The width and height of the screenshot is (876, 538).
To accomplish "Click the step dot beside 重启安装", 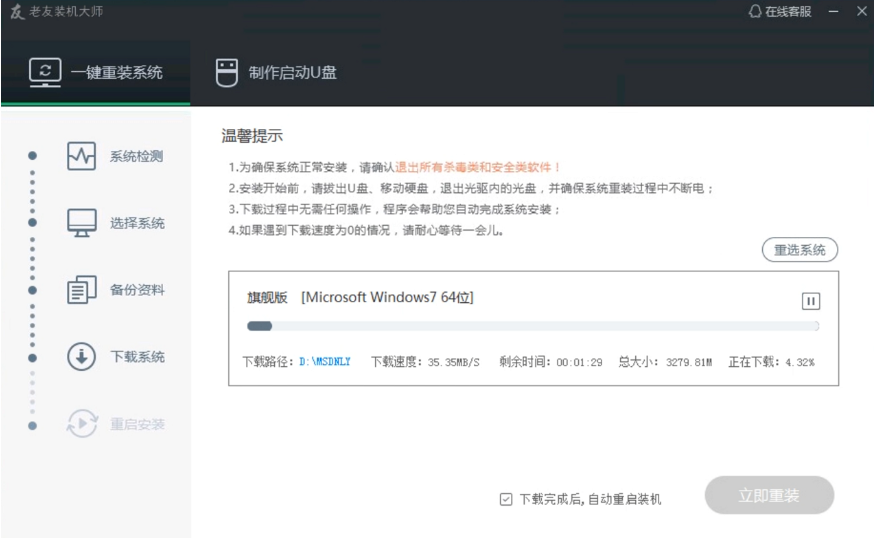I will 32,426.
